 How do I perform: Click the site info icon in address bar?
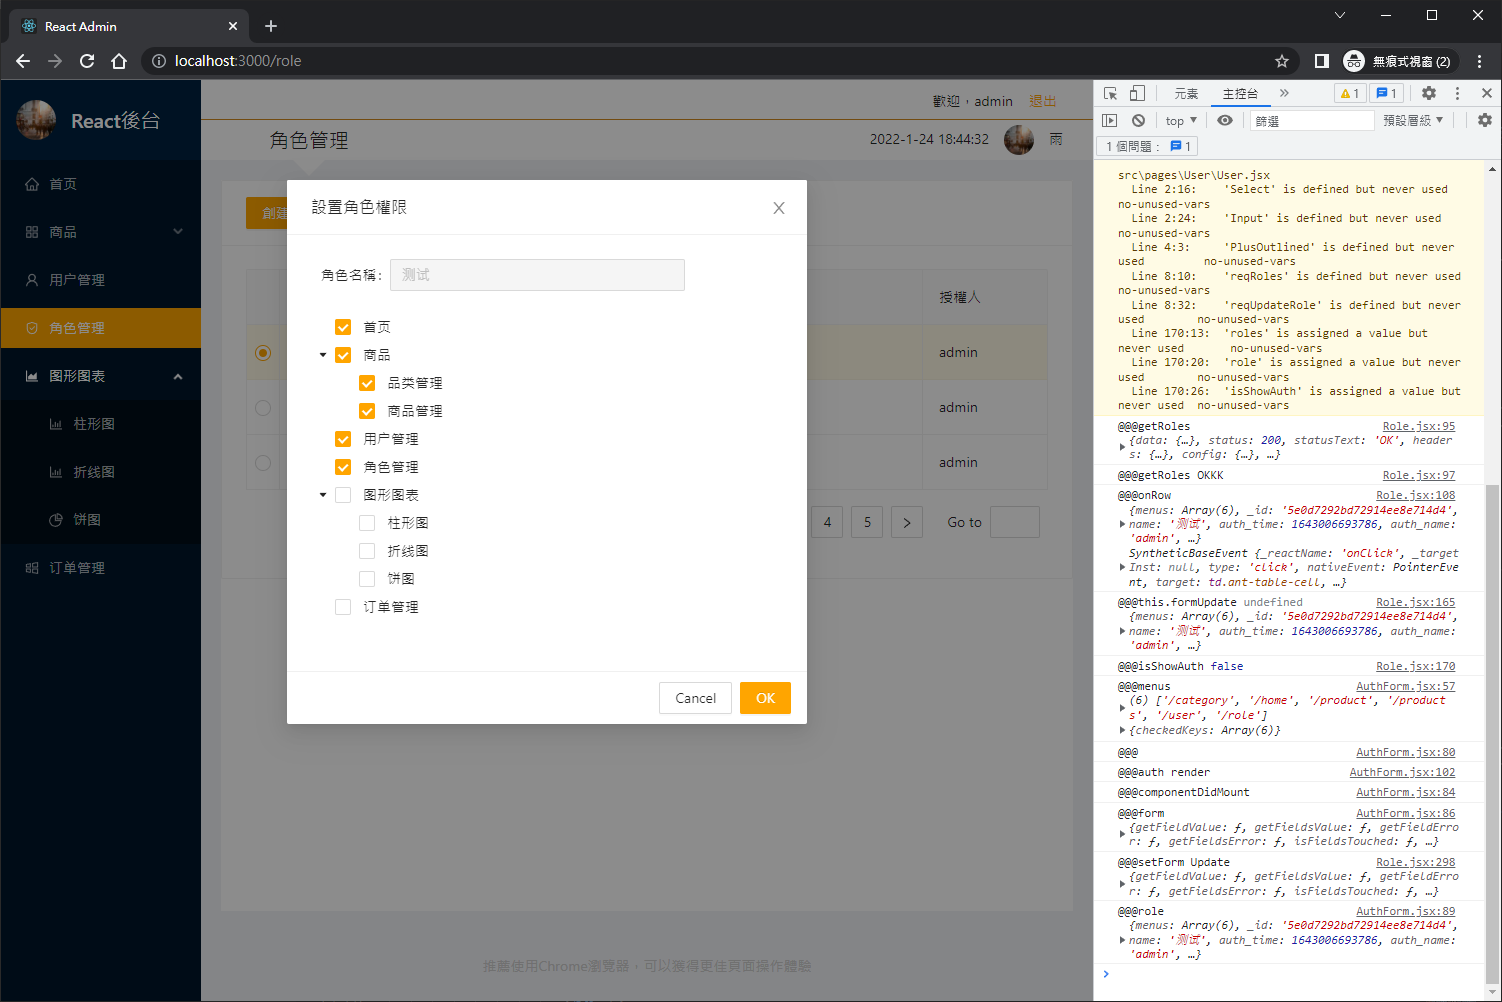coord(158,61)
